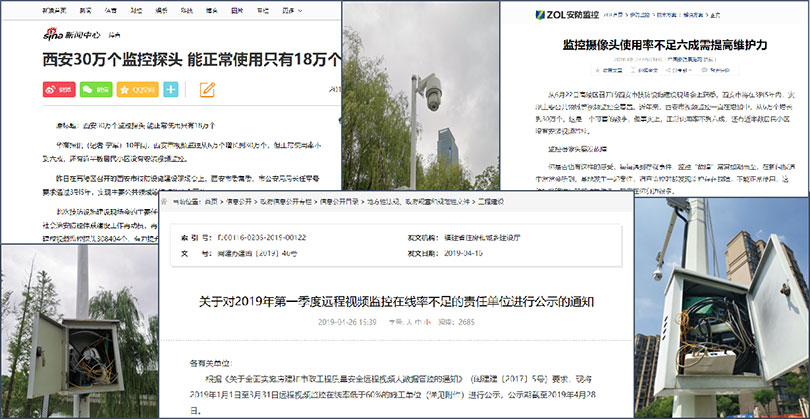Click the orange edit comment icon
The width and height of the screenshot is (810, 419).
[x=207, y=89]
